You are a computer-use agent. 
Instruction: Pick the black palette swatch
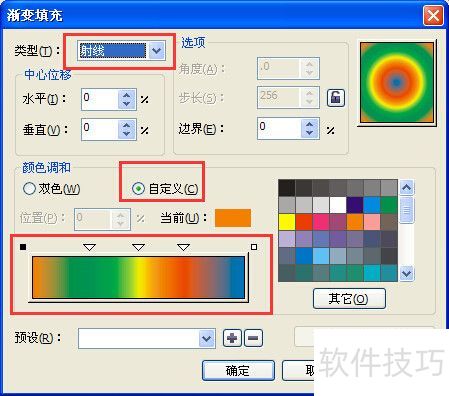[x=287, y=188]
